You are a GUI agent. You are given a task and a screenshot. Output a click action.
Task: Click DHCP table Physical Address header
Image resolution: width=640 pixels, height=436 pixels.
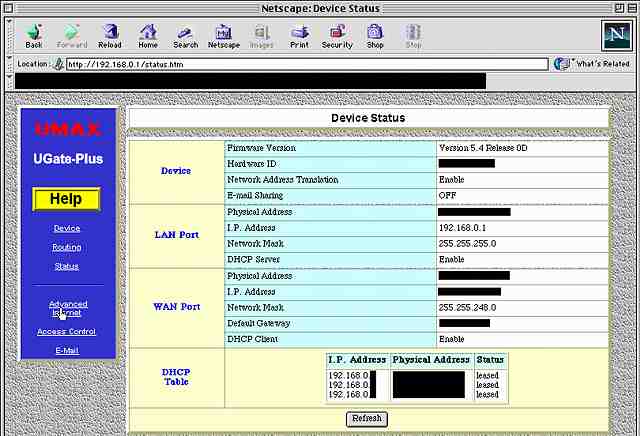pyautogui.click(x=431, y=360)
